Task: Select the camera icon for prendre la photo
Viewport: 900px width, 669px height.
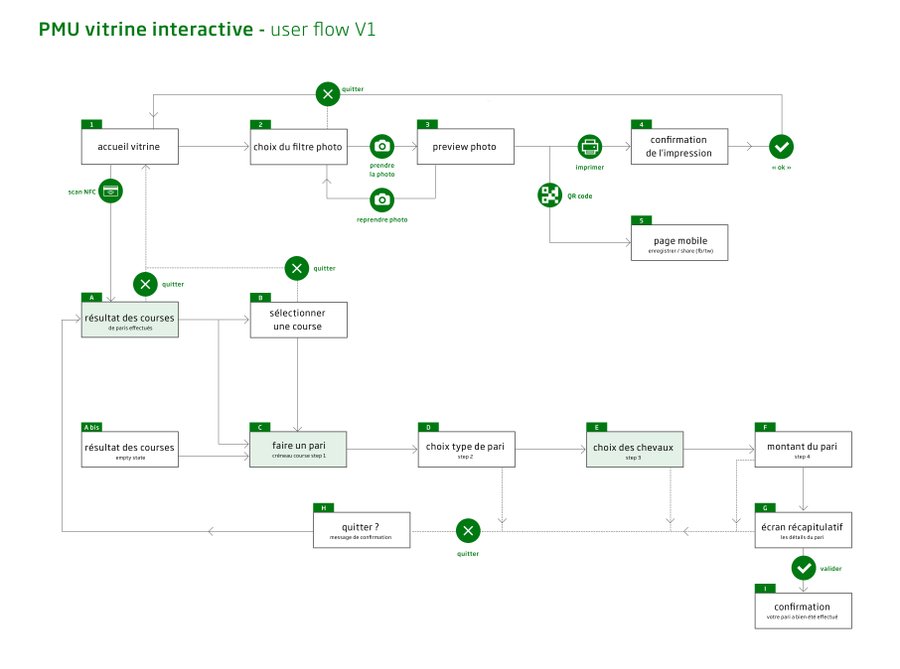Action: (x=381, y=146)
